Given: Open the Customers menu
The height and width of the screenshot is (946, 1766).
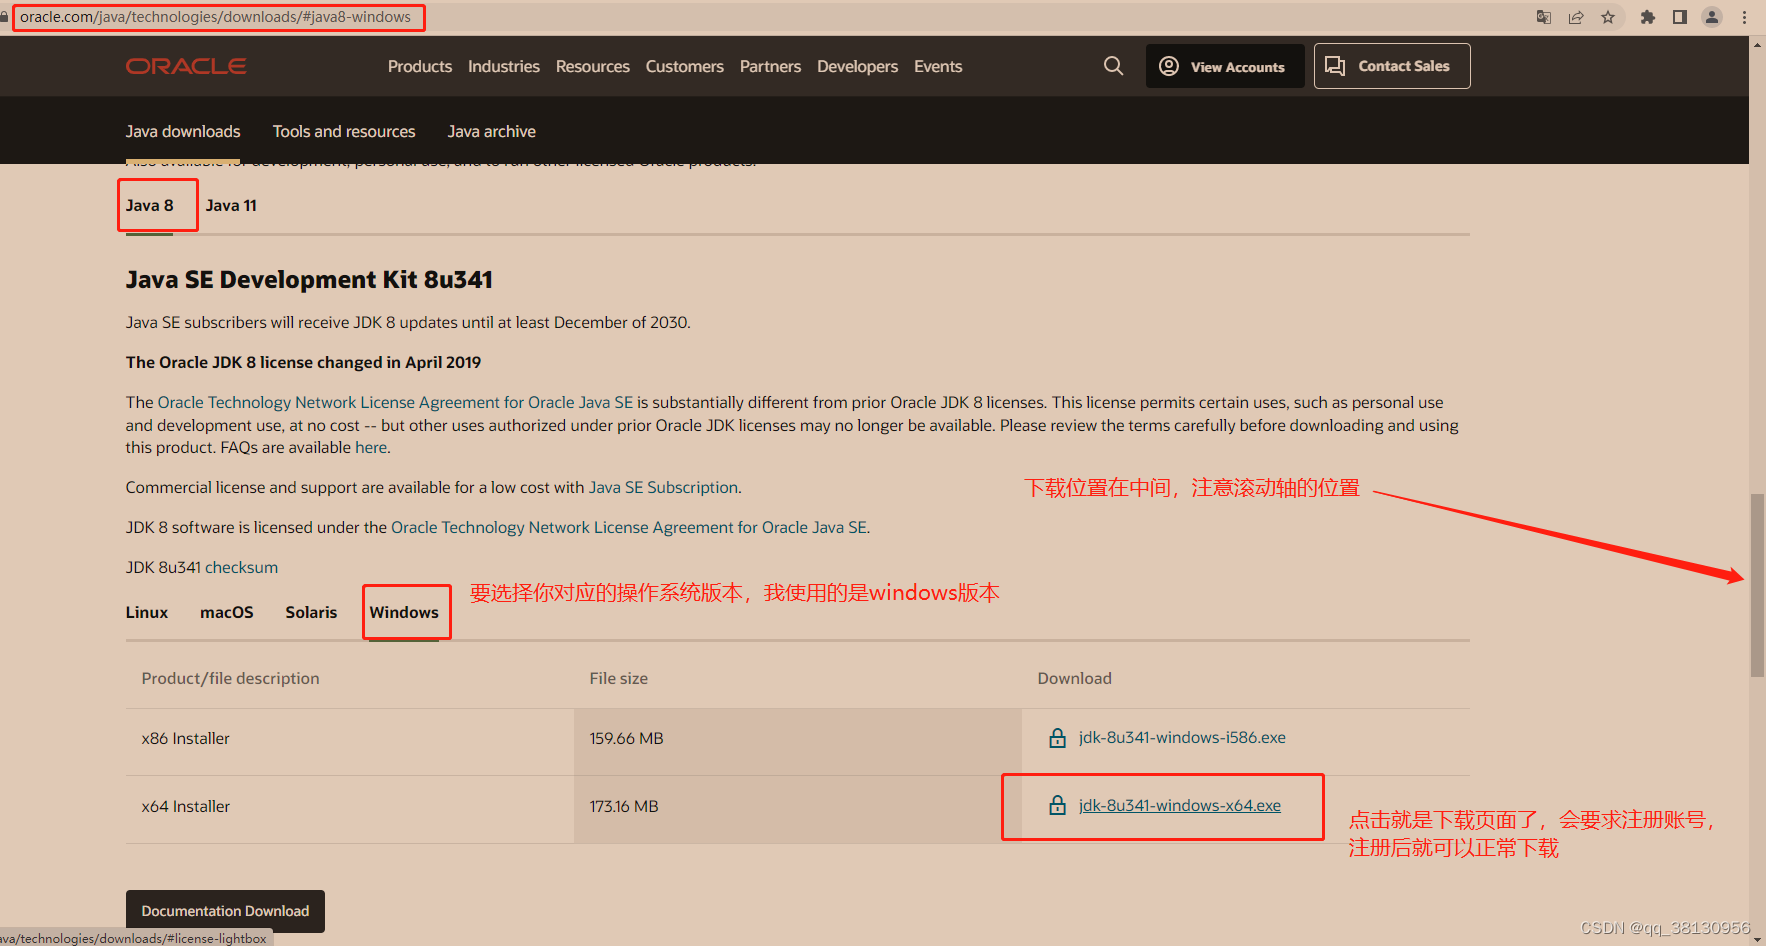Looking at the screenshot, I should pyautogui.click(x=685, y=66).
